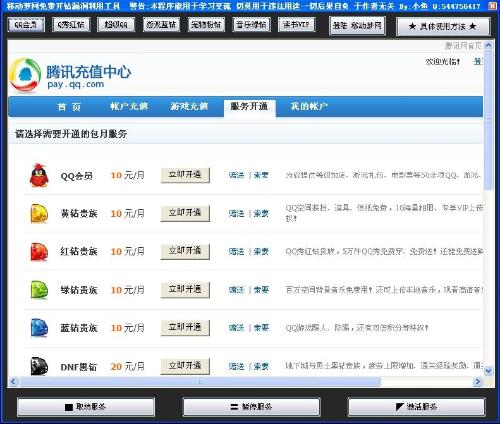Select the 游戏蓝钻 toolbar button
500x424 pixels.
point(161,25)
